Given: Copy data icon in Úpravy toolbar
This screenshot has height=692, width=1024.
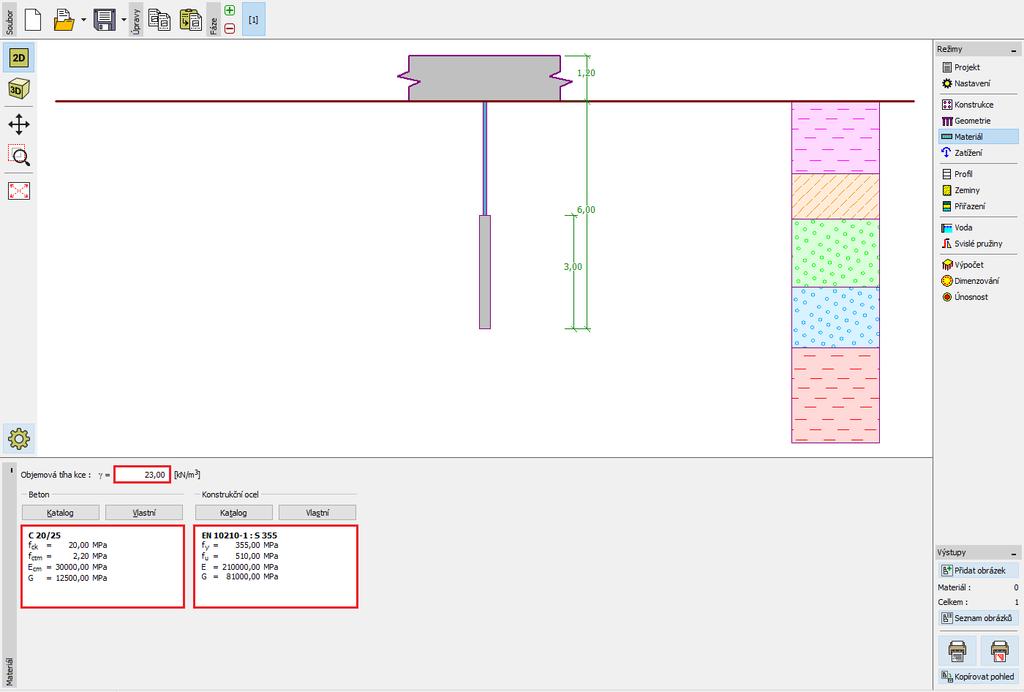Looking at the screenshot, I should coord(159,20).
